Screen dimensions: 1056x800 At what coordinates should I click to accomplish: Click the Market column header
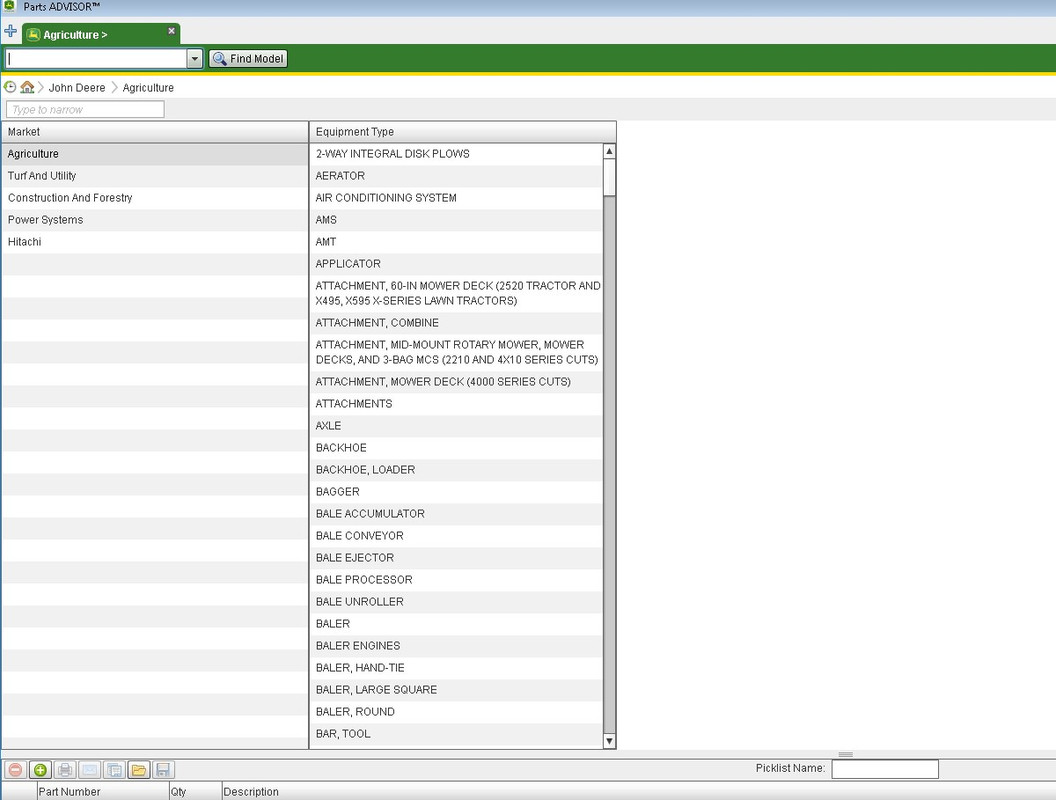tap(155, 132)
